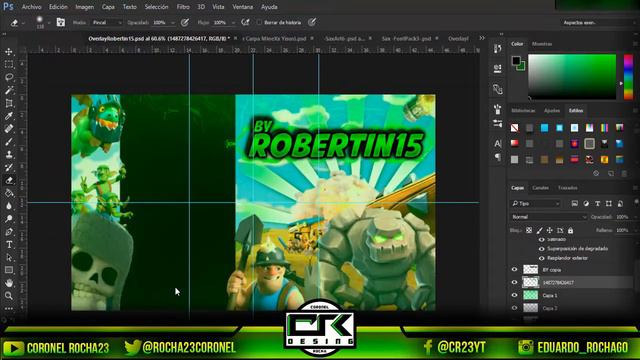Select the Dodge tool
Image resolution: width=640 pixels, height=360 pixels.
(9, 219)
